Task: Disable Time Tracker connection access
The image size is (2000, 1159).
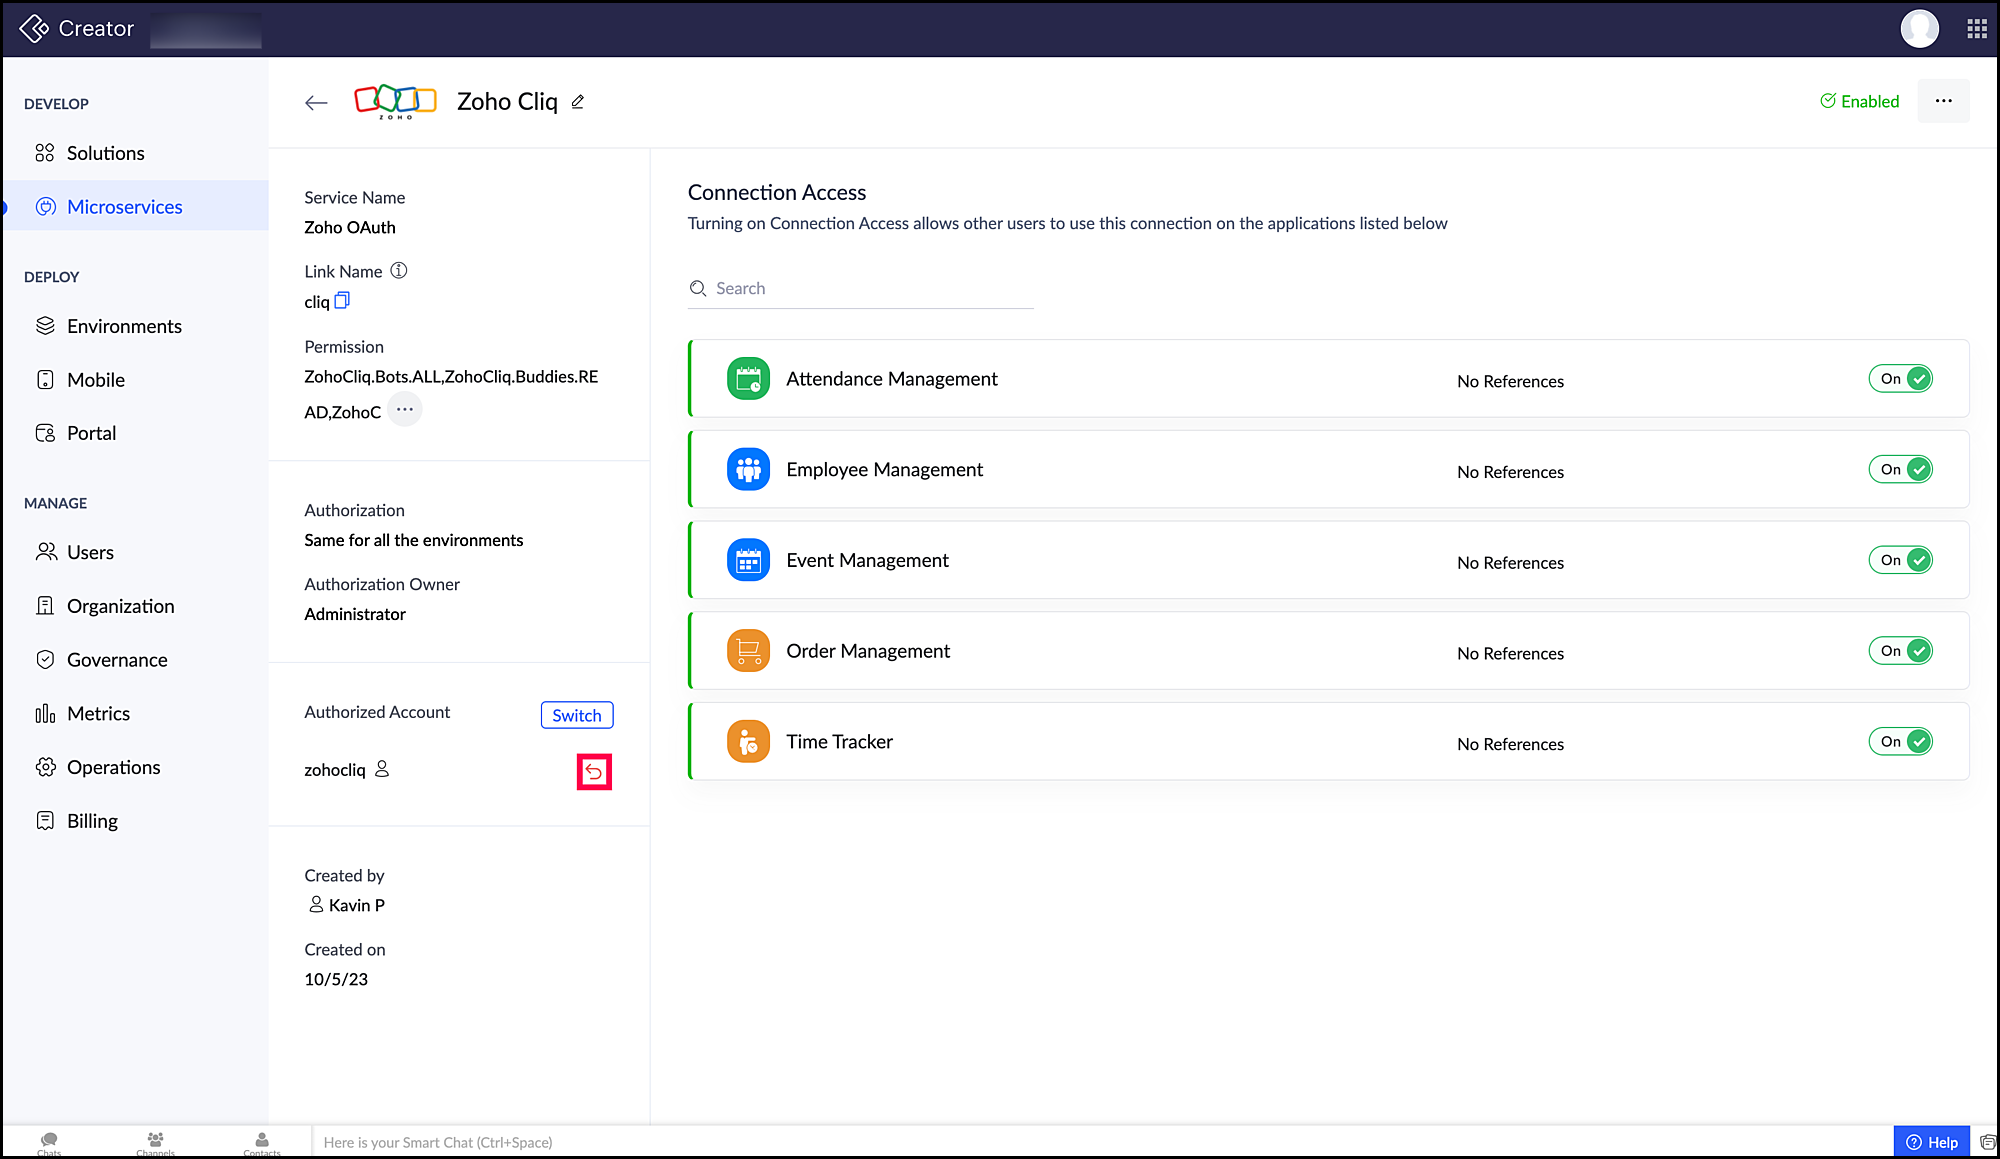Action: pyautogui.click(x=1901, y=742)
